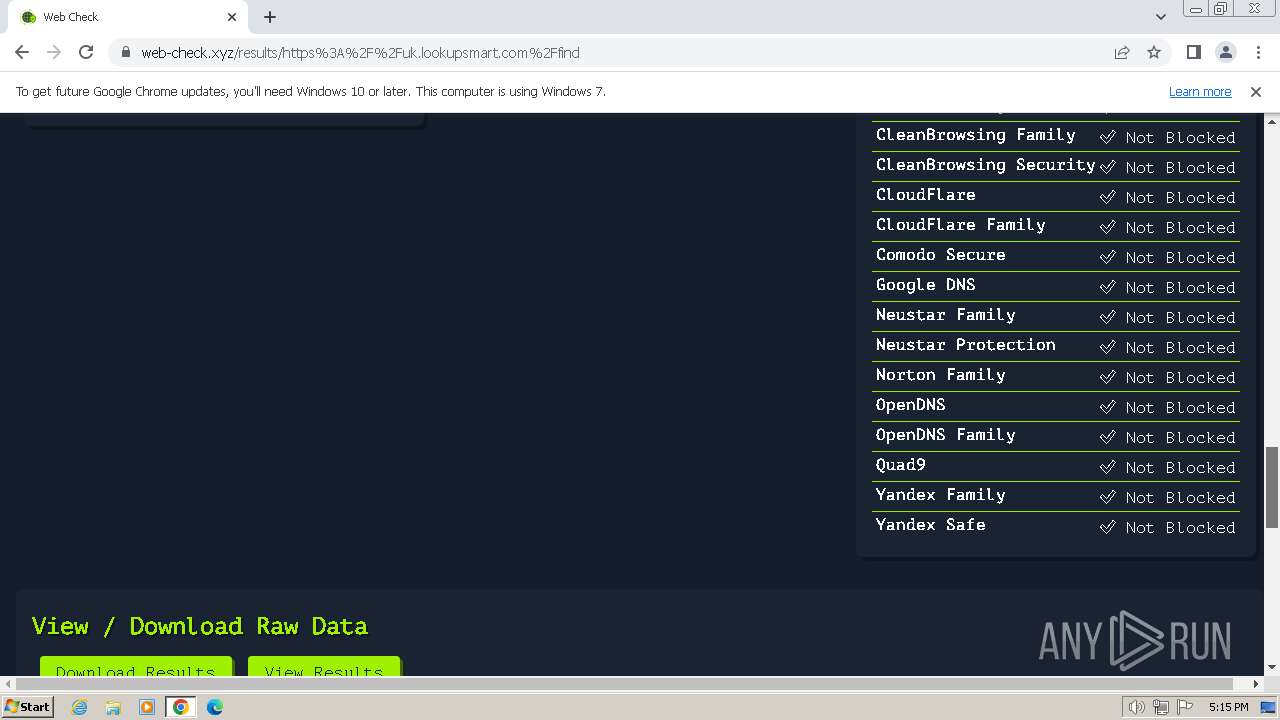Select the Web Check tab
1280x720 pixels.
[x=128, y=17]
